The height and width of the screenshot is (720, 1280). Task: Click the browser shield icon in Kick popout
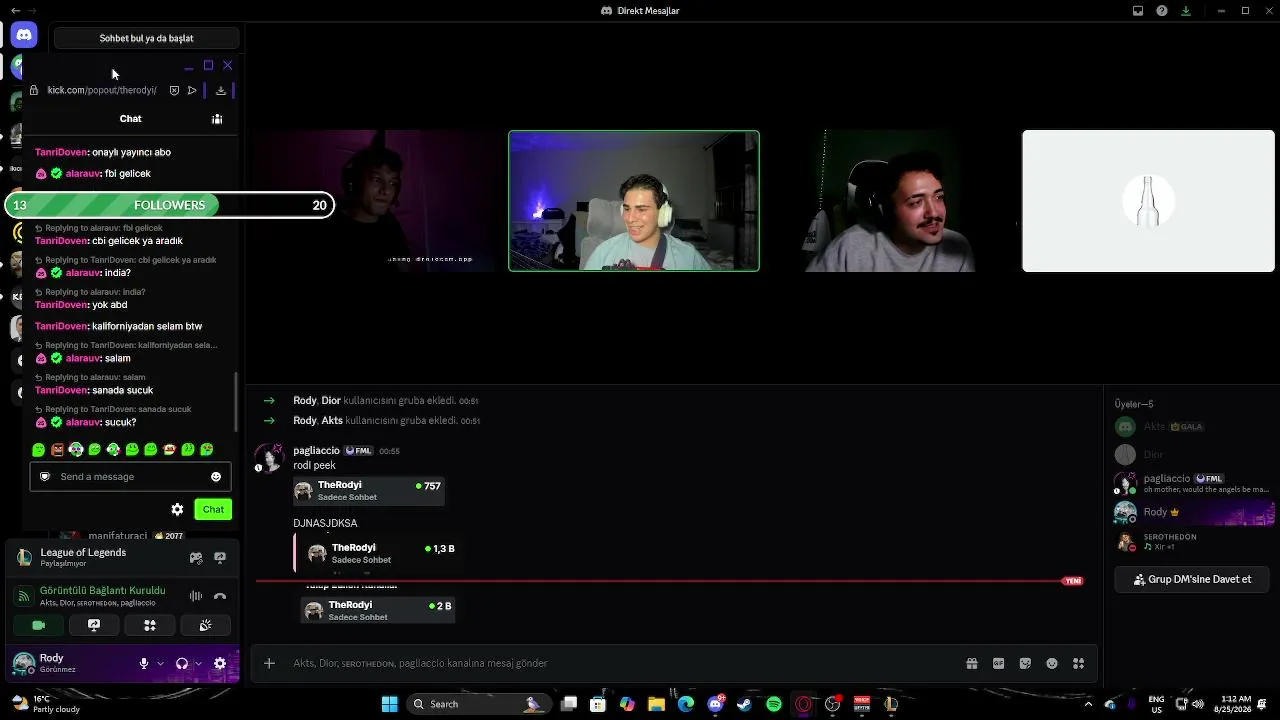174,90
